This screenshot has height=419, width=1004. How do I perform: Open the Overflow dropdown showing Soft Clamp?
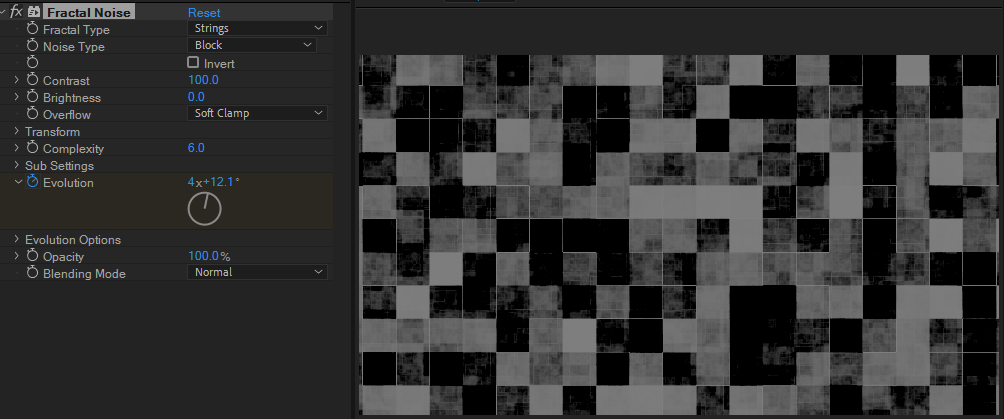257,113
